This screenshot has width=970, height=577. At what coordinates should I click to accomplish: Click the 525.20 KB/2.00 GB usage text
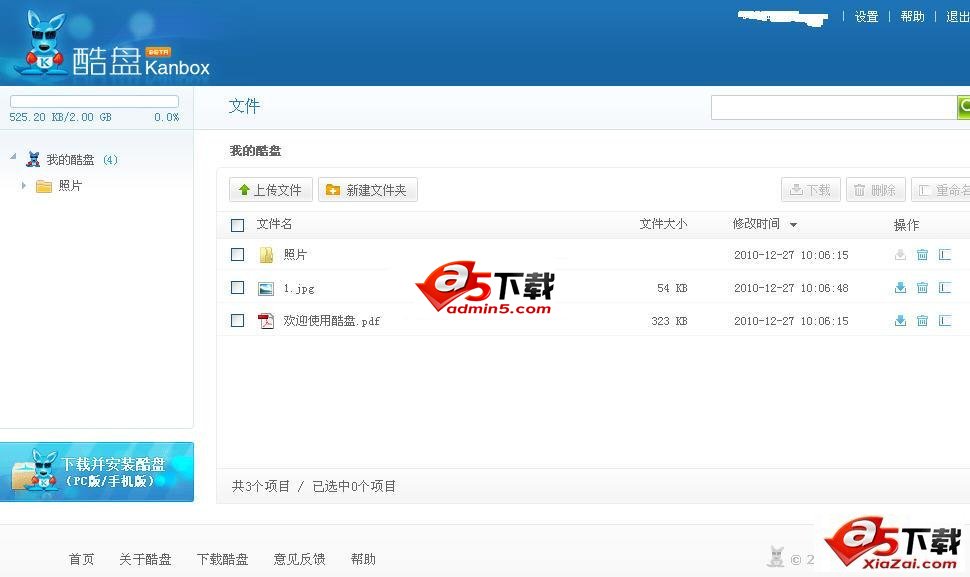point(61,117)
